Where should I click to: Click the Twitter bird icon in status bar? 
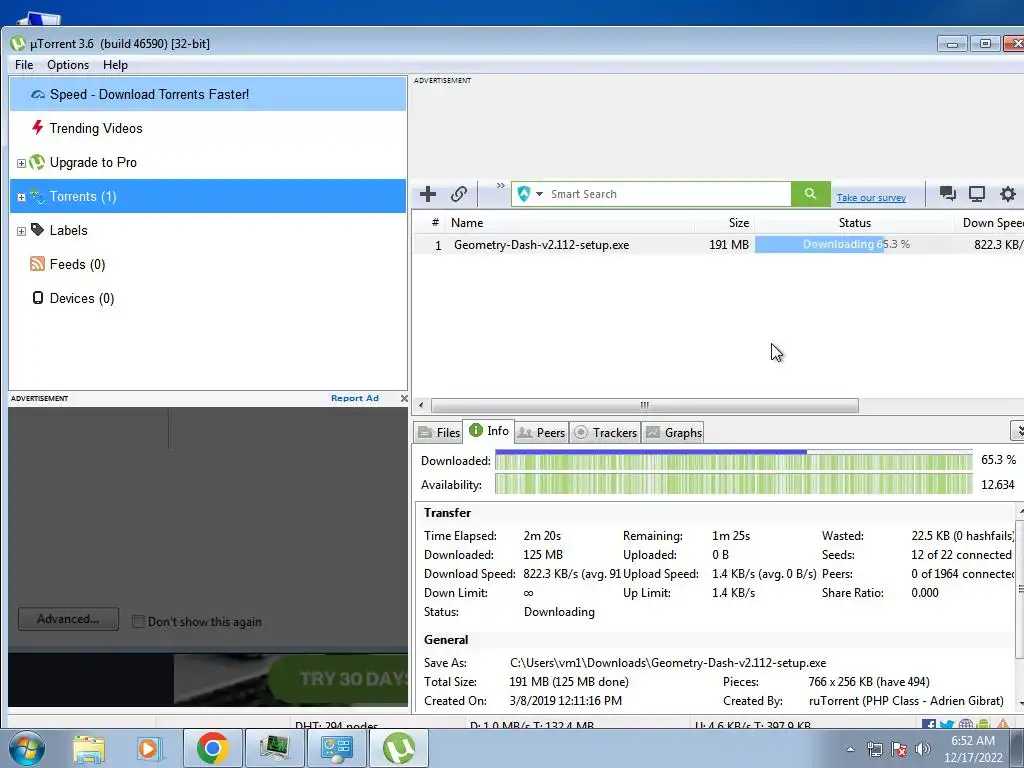[x=947, y=725]
